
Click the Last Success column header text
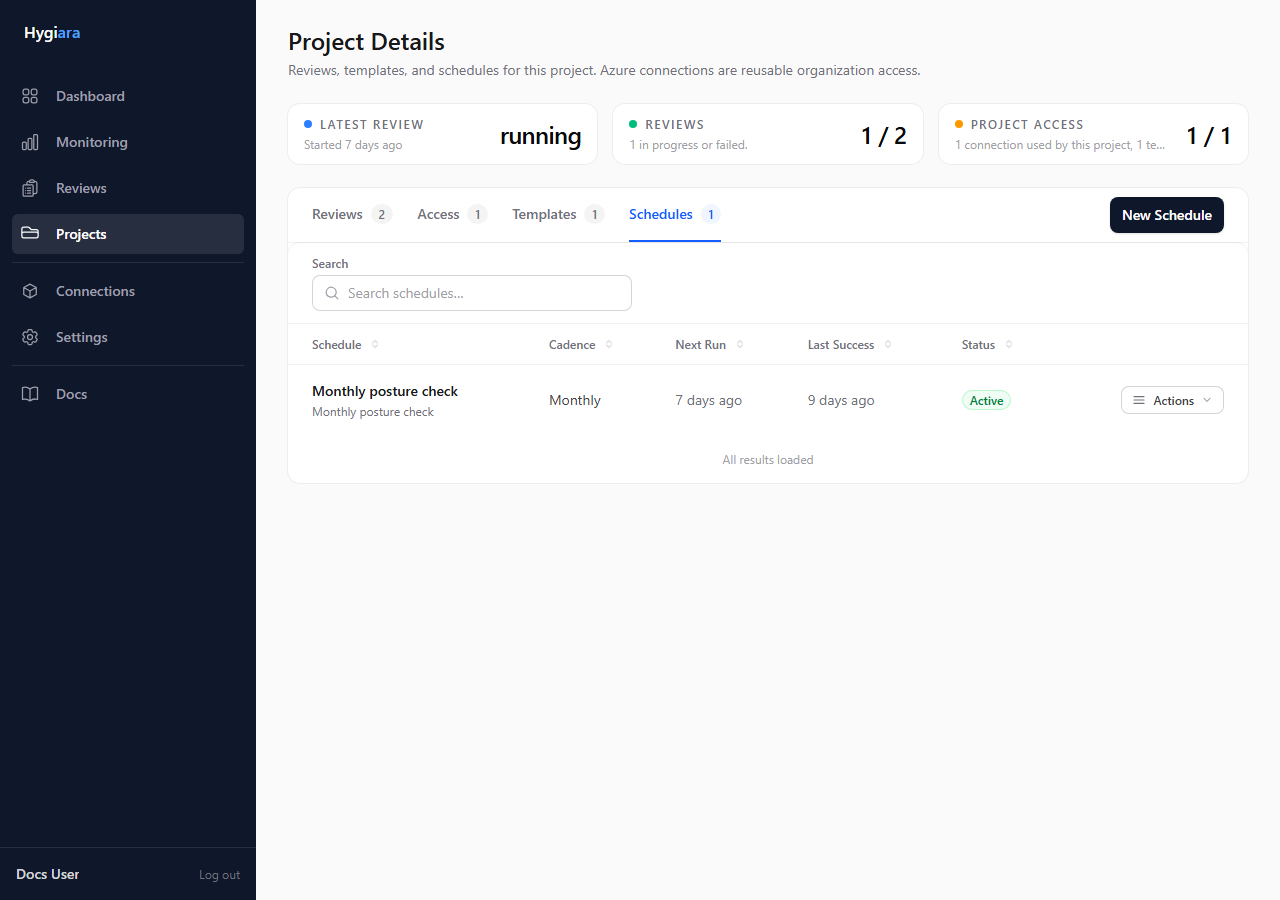[x=841, y=345]
